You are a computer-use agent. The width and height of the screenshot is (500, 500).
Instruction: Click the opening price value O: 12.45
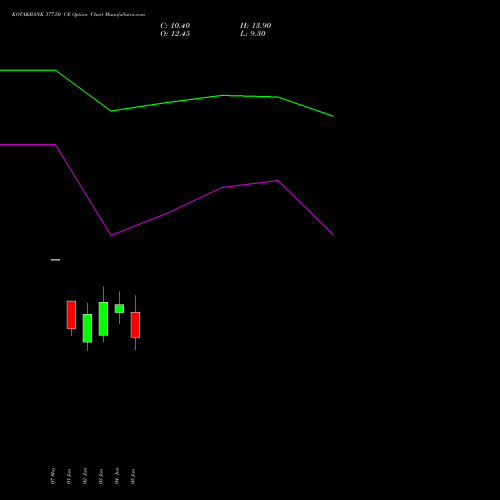coord(175,34)
